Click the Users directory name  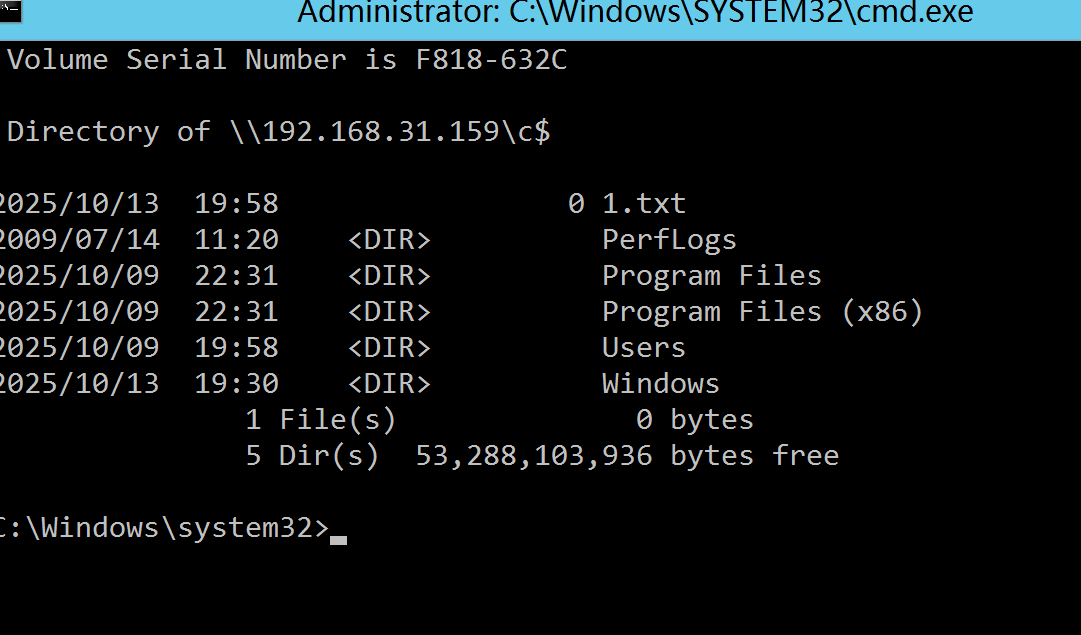[644, 348]
